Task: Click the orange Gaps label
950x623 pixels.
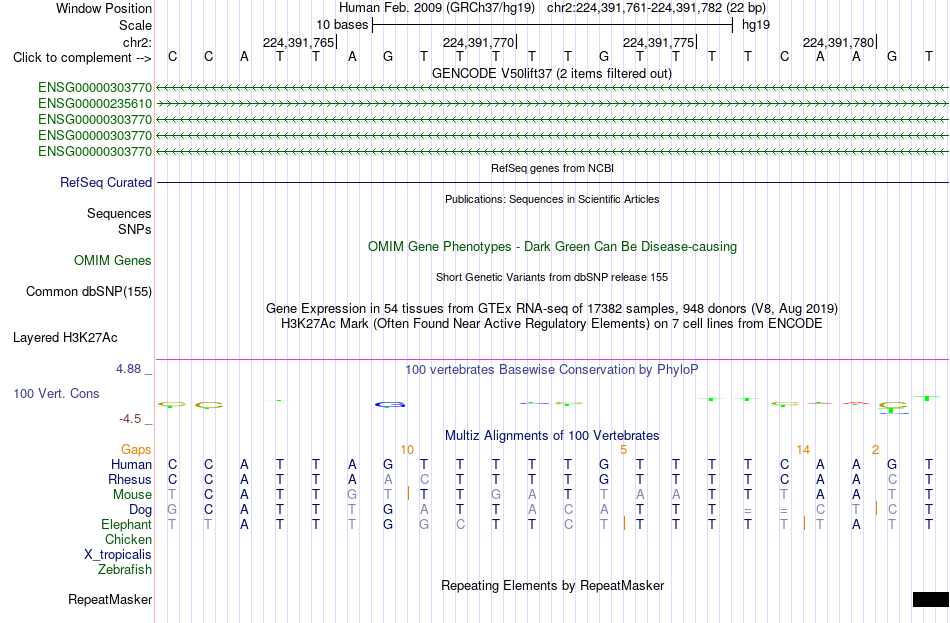Action: pyautogui.click(x=136, y=450)
